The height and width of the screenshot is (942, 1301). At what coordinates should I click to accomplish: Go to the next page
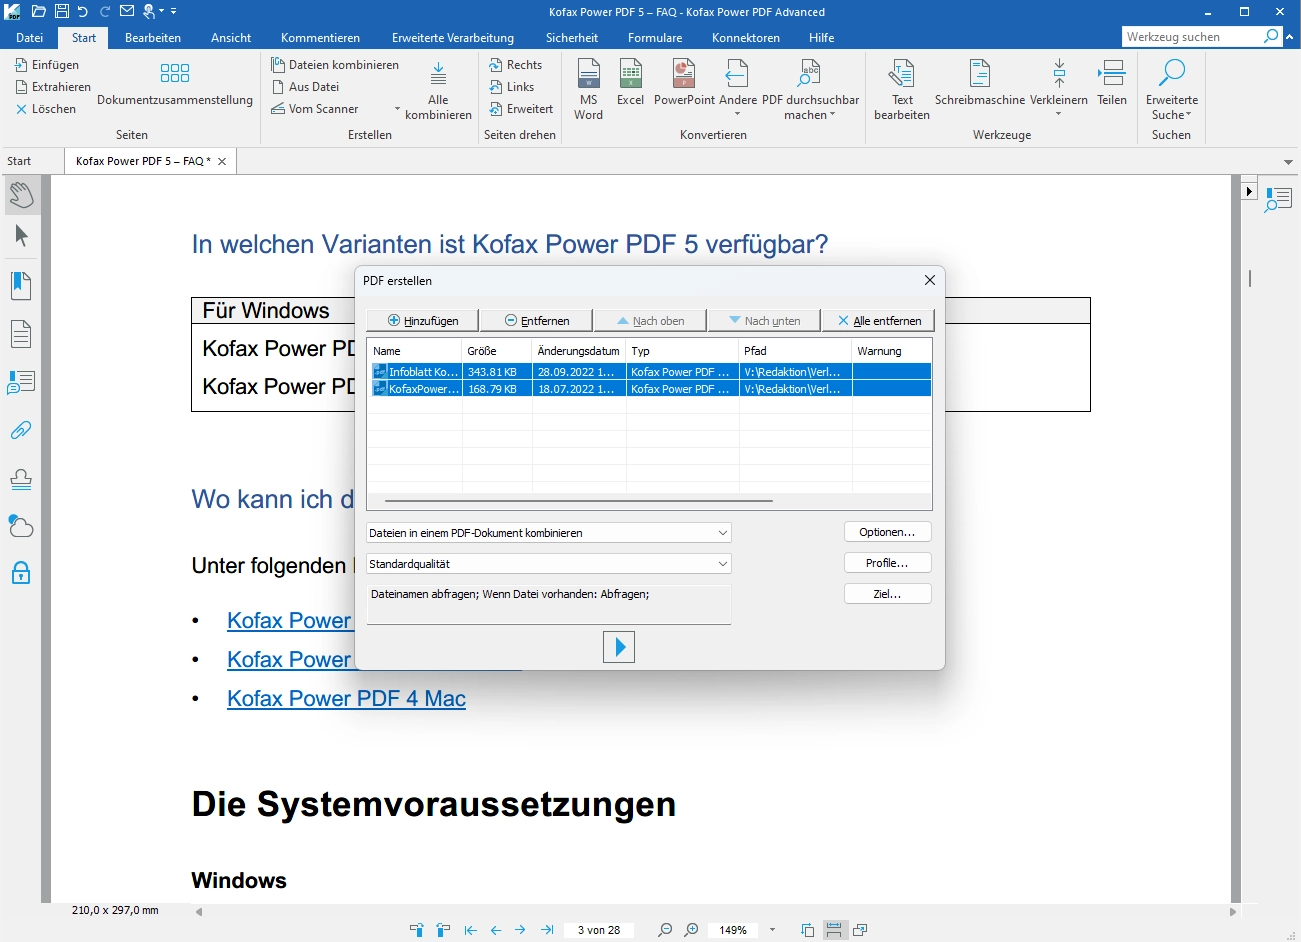tap(520, 930)
